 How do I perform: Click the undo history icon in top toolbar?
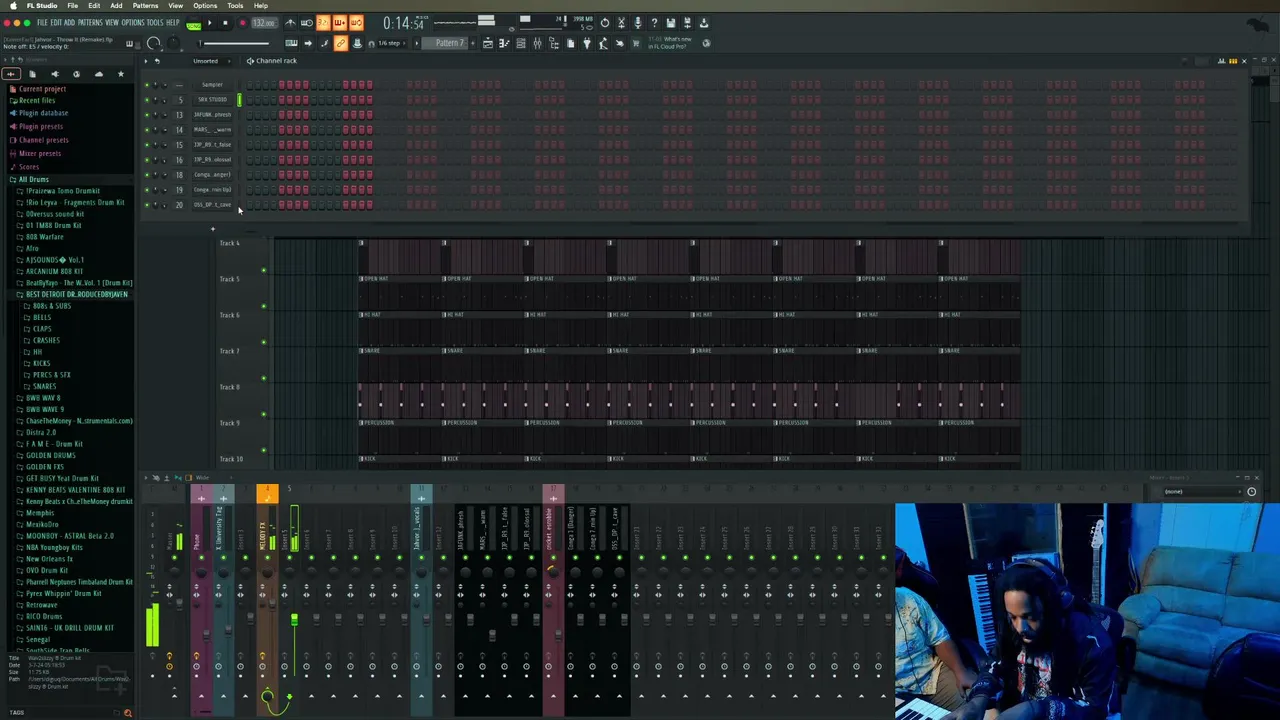click(x=605, y=23)
